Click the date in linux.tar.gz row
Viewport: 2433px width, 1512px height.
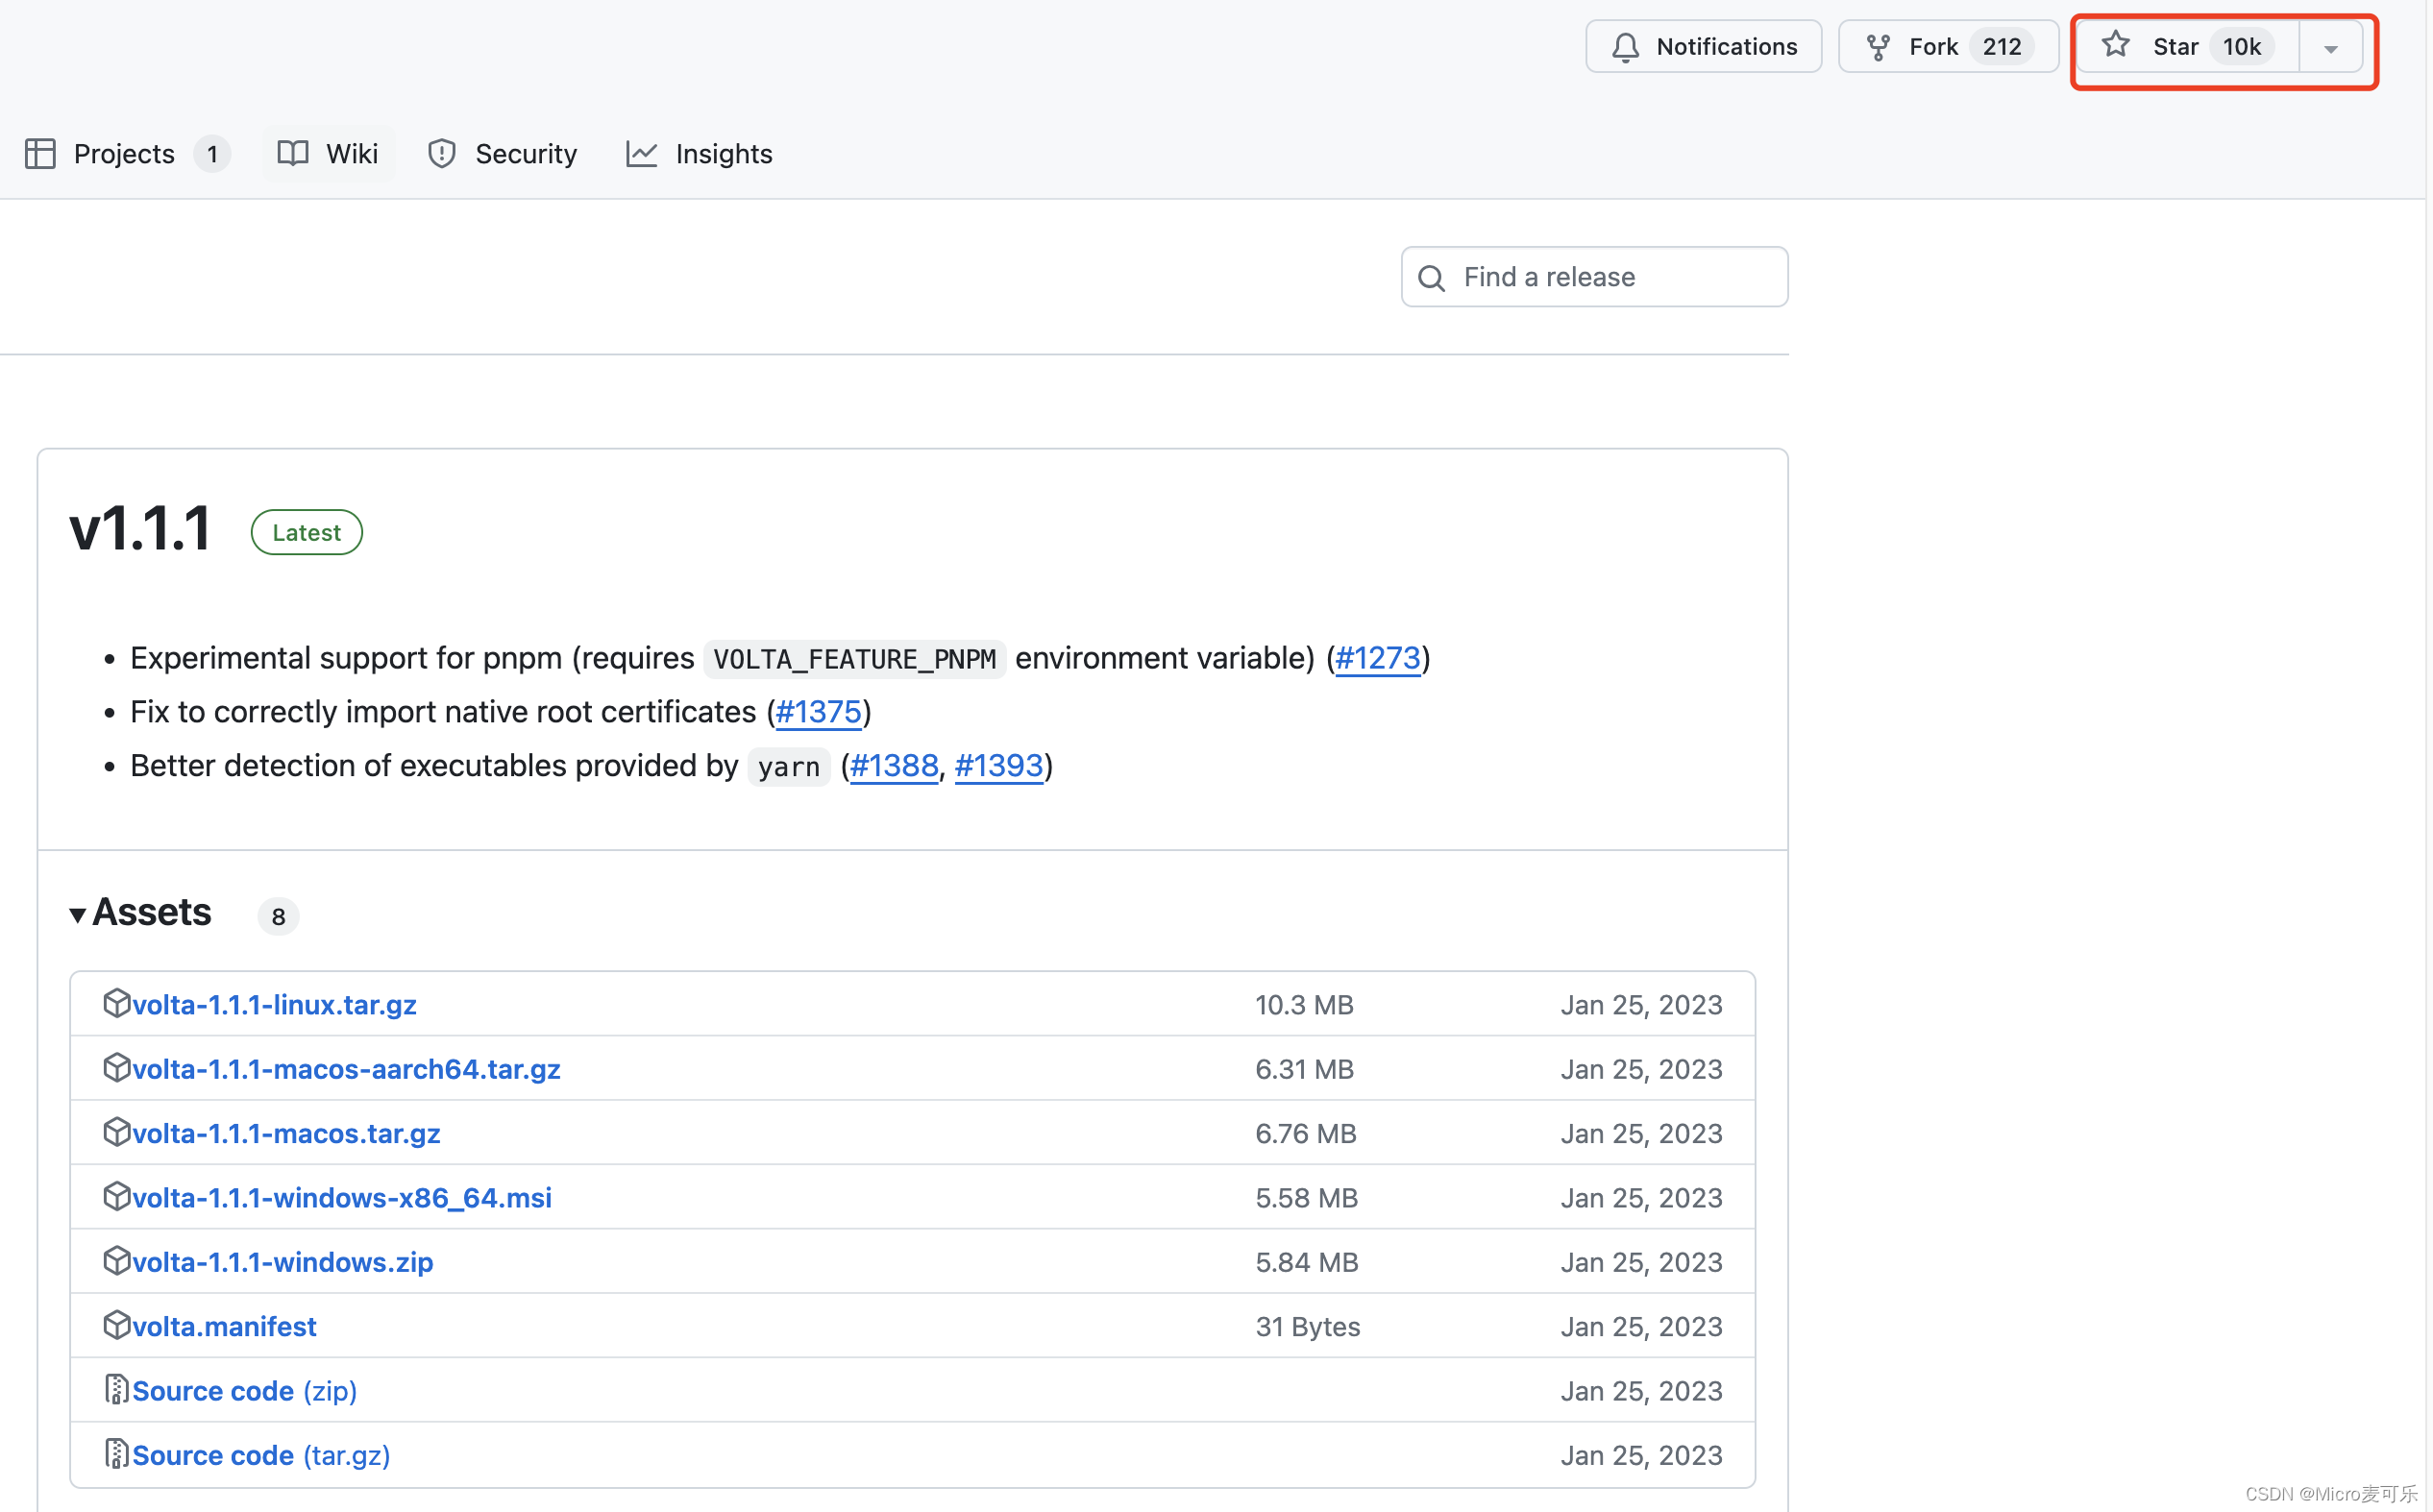tap(1641, 1005)
